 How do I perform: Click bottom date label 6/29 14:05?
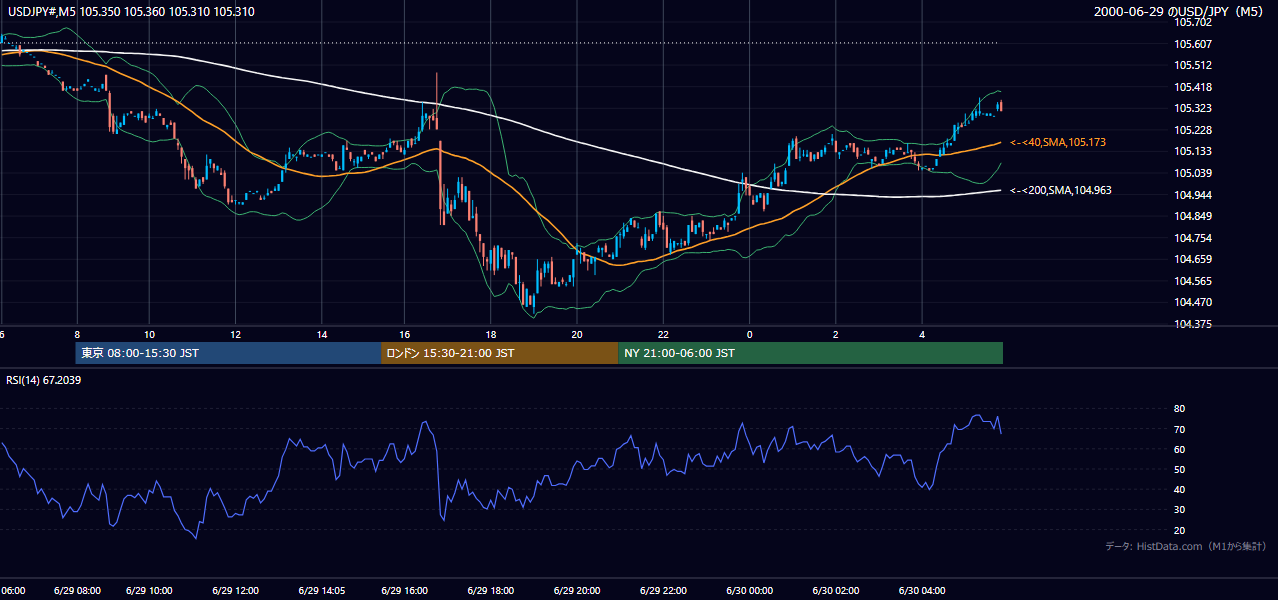pyautogui.click(x=322, y=591)
